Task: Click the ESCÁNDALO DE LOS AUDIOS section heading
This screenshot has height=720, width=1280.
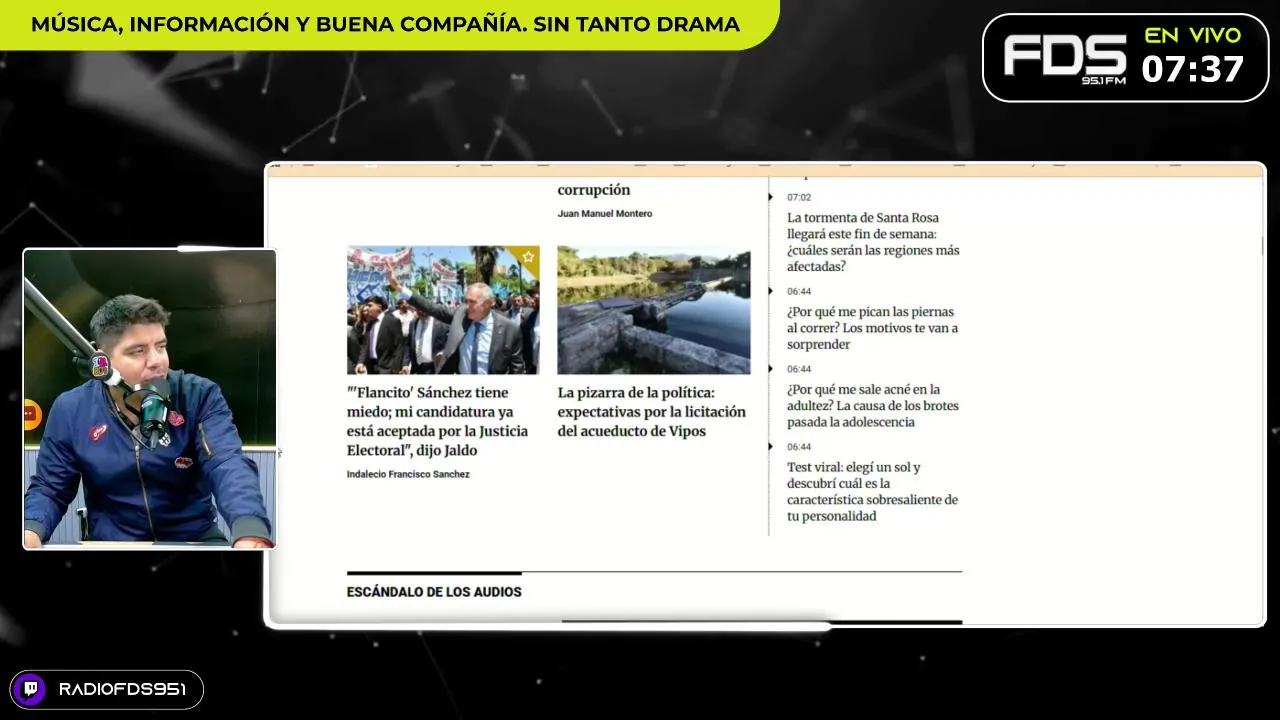Action: 434,592
